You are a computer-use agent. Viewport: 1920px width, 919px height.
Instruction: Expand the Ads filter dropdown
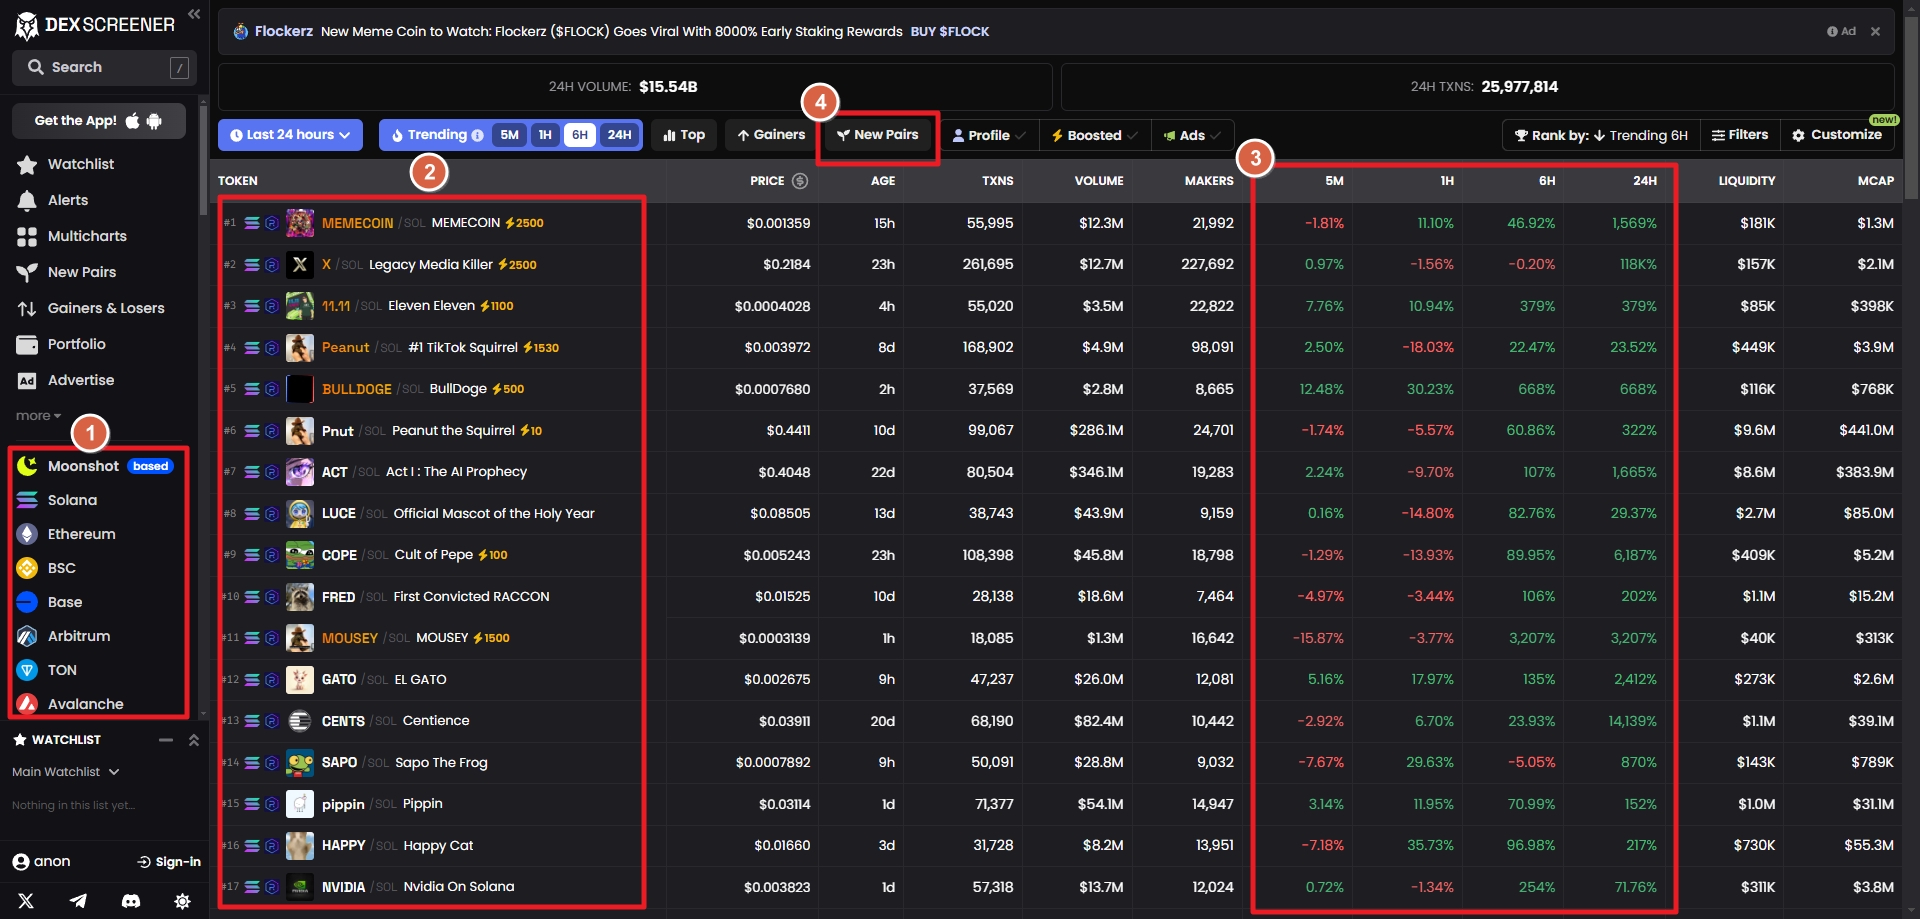[x=1192, y=135]
